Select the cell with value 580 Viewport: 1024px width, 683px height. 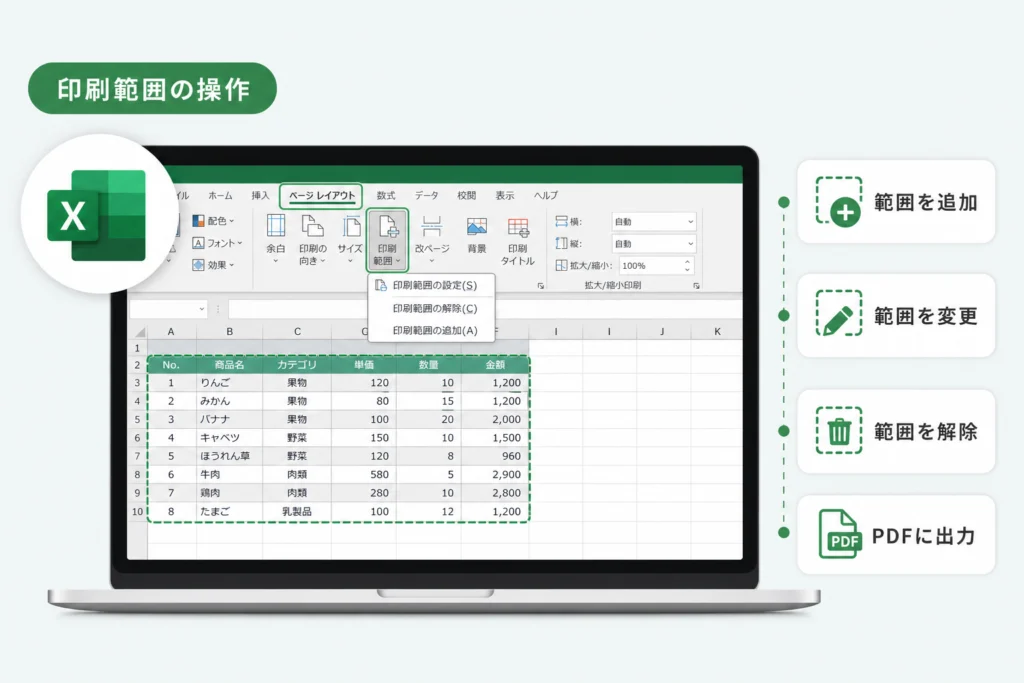click(x=364, y=475)
